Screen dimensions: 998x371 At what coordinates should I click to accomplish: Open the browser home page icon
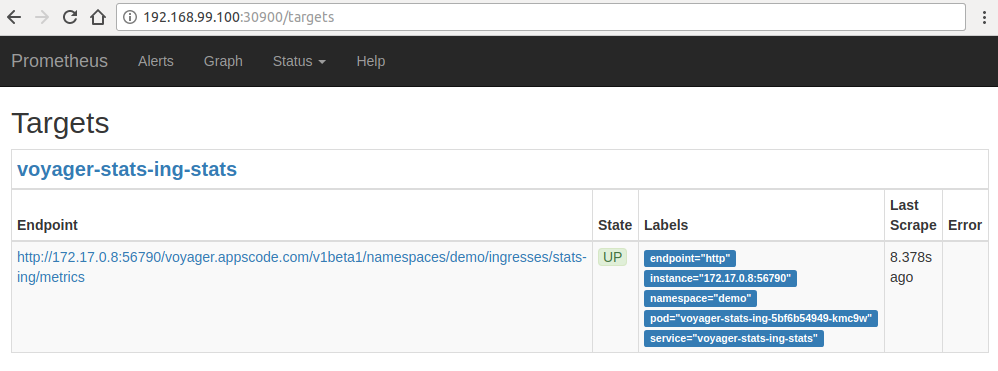[x=97, y=17]
